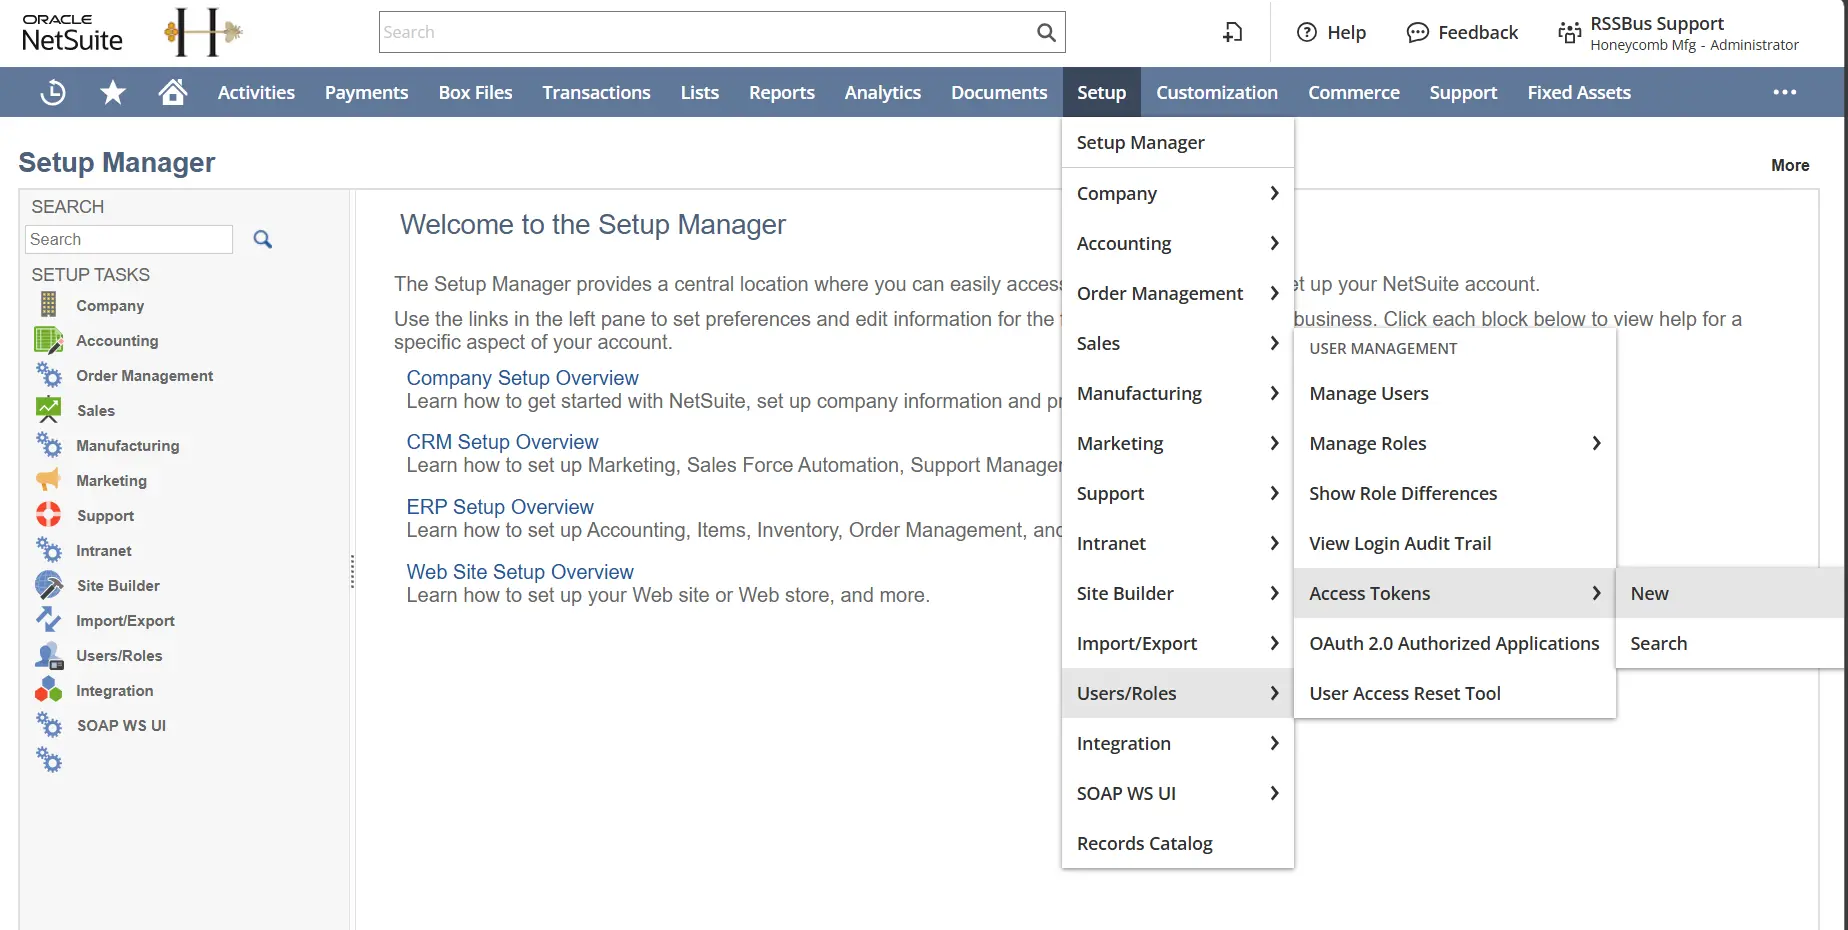
Task: Select the Marketing megaphone icon
Action: click(48, 480)
